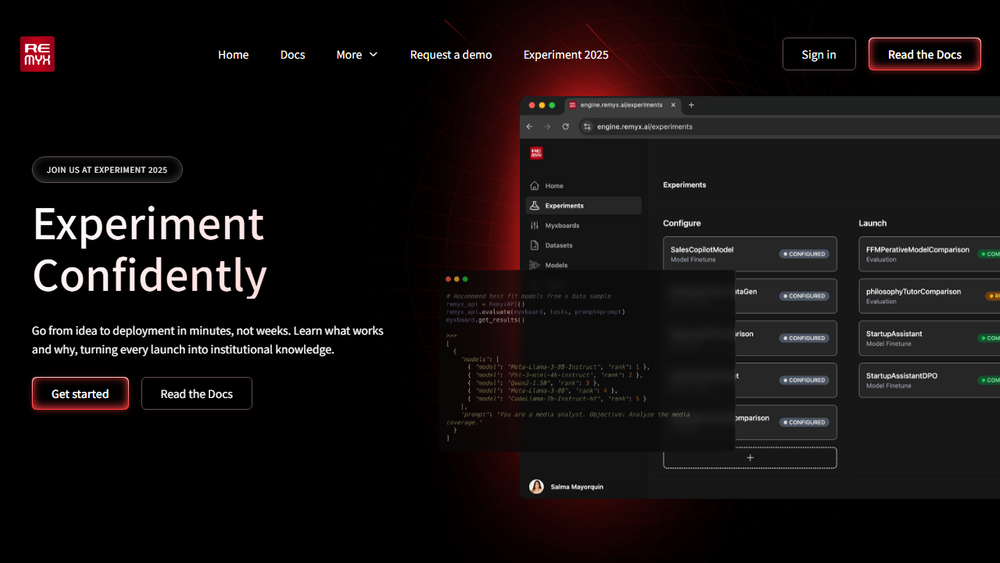Click the address bar URL field
Image resolution: width=1000 pixels, height=563 pixels.
(791, 126)
